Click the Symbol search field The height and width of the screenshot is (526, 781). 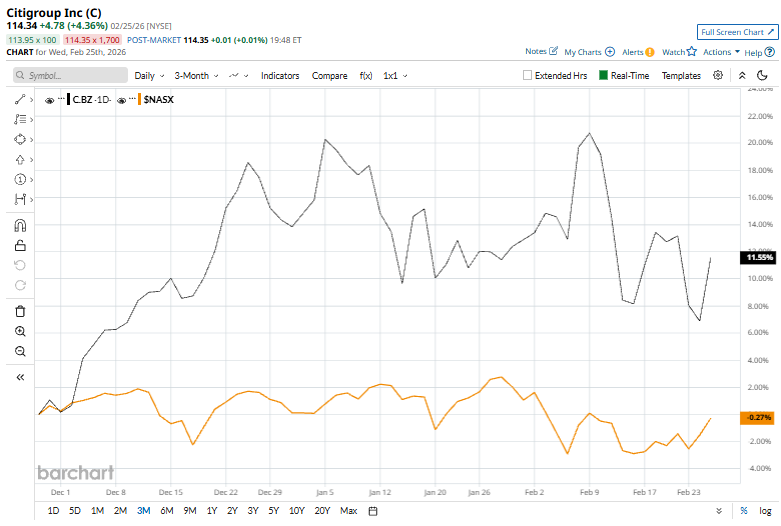pyautogui.click(x=70, y=75)
